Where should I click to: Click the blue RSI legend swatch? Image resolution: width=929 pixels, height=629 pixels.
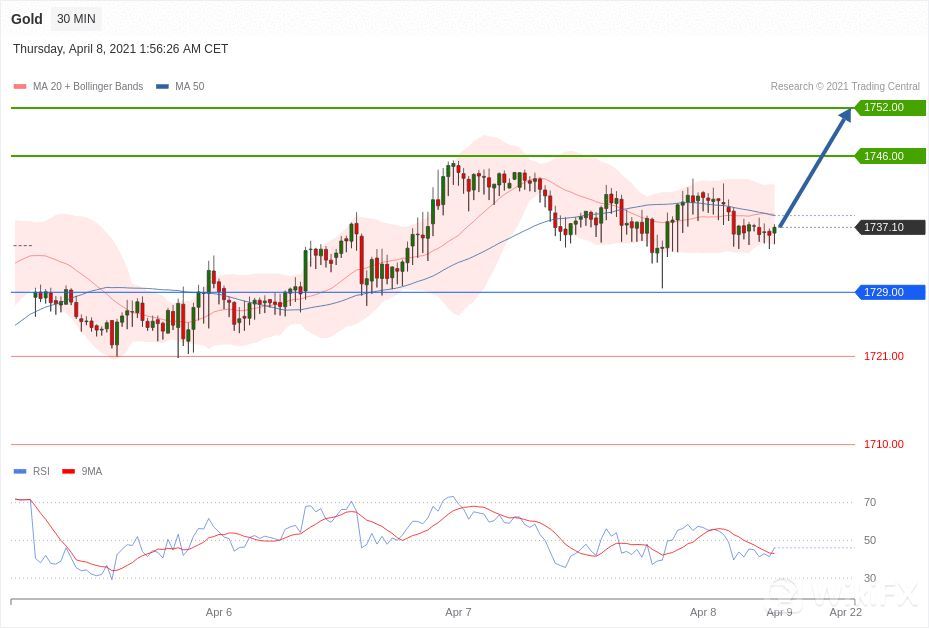point(20,471)
